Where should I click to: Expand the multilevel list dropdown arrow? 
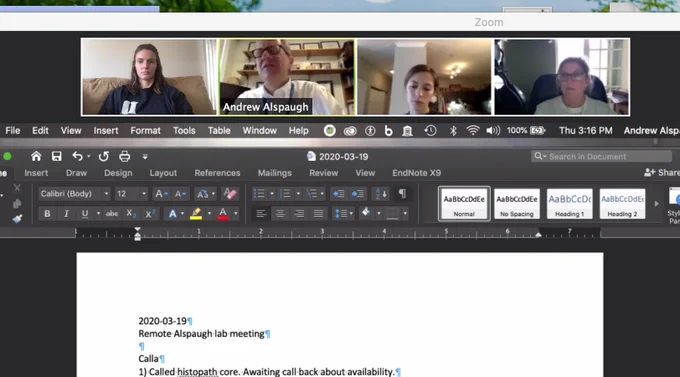(322, 194)
